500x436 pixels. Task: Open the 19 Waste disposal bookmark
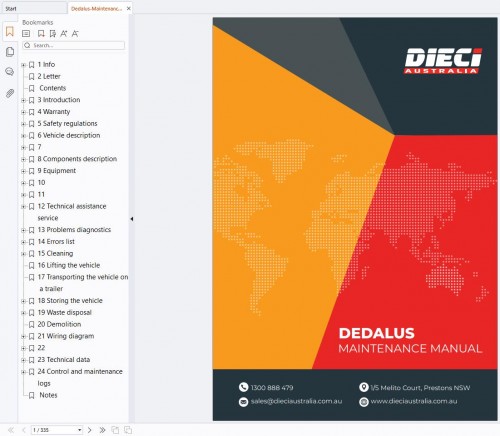click(x=65, y=313)
